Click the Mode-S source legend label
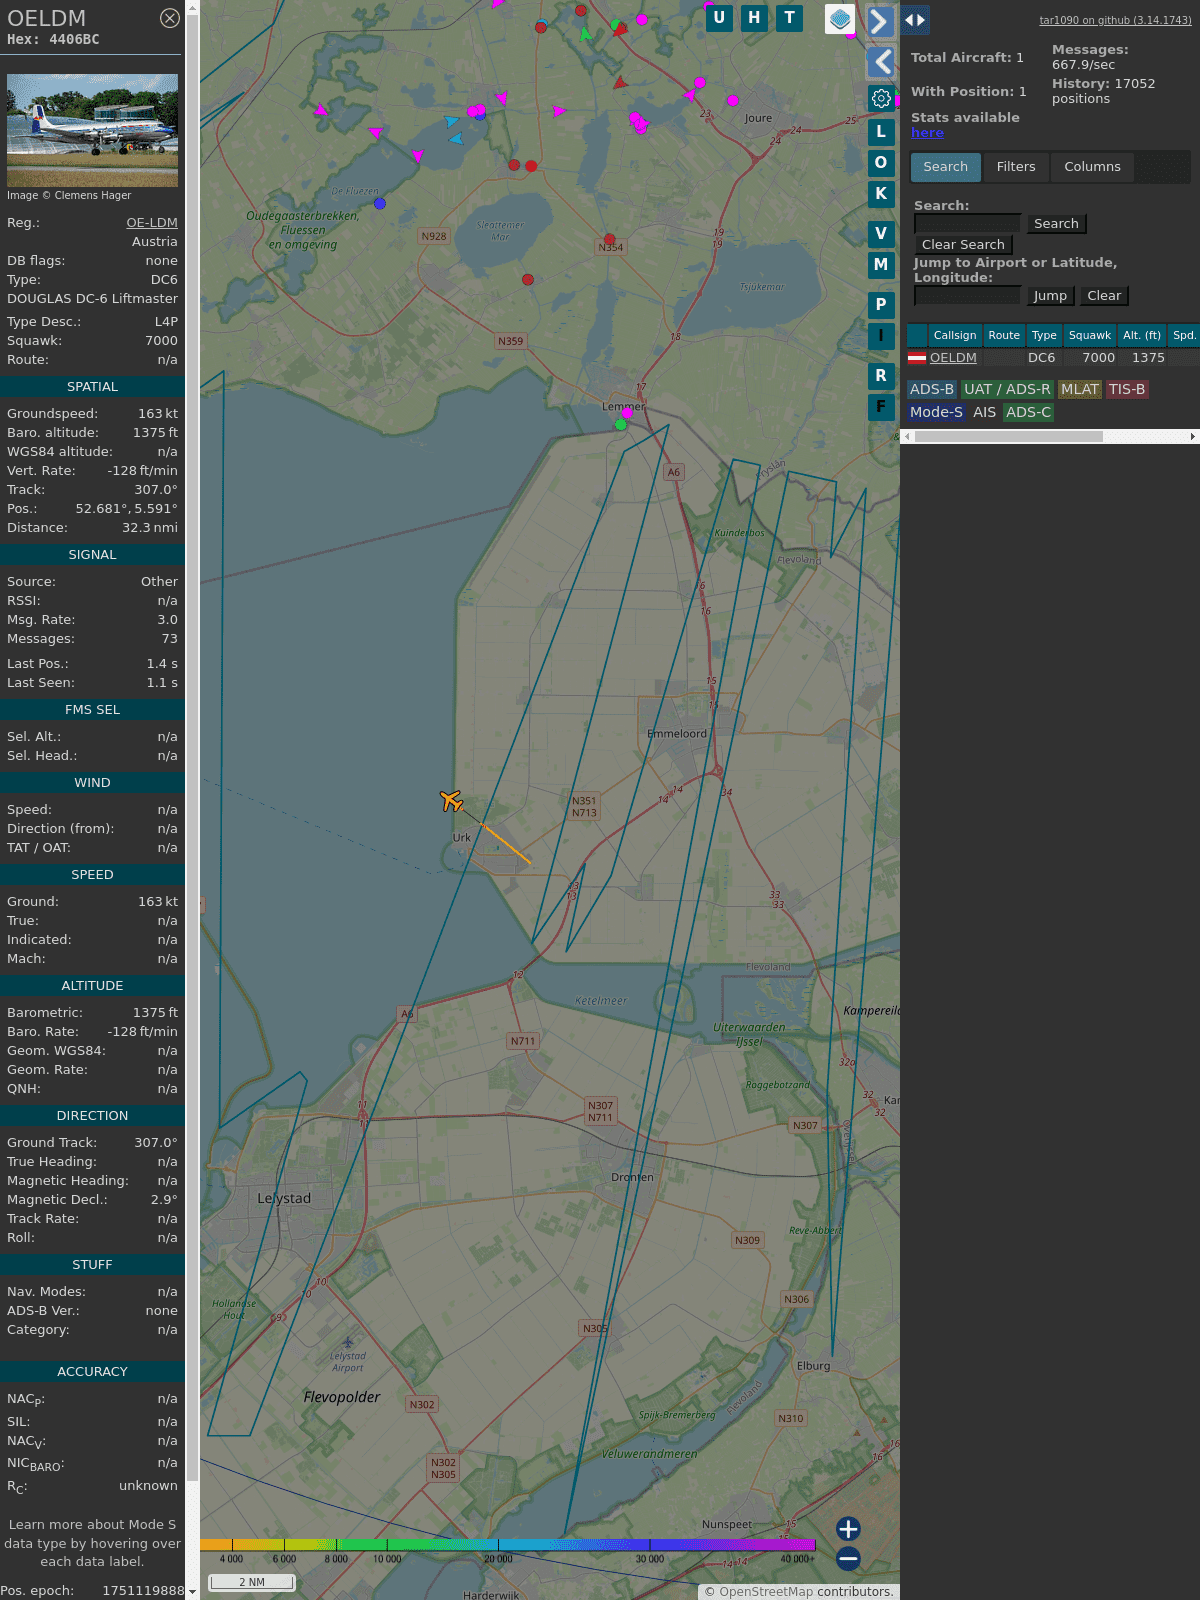Image resolution: width=1200 pixels, height=1600 pixels. (x=936, y=412)
